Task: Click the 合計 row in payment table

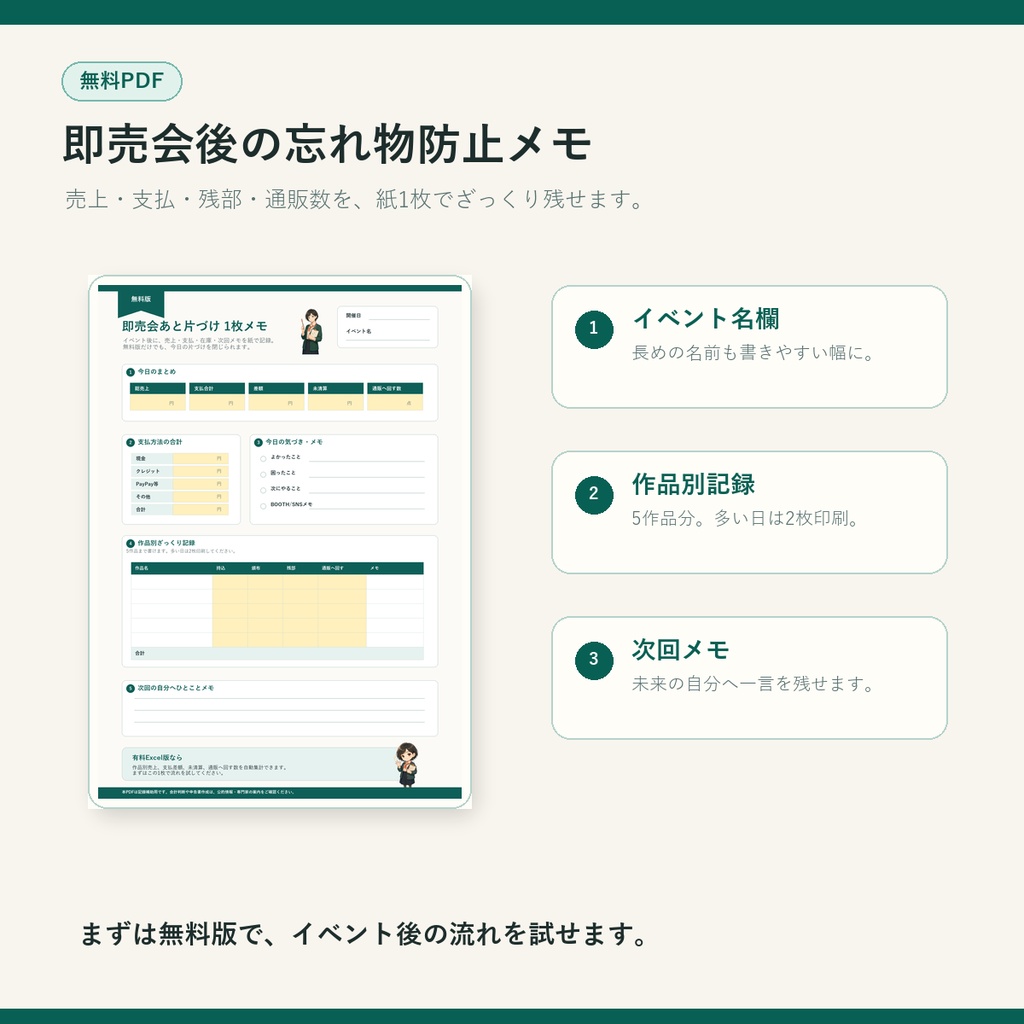Action: 180,509
